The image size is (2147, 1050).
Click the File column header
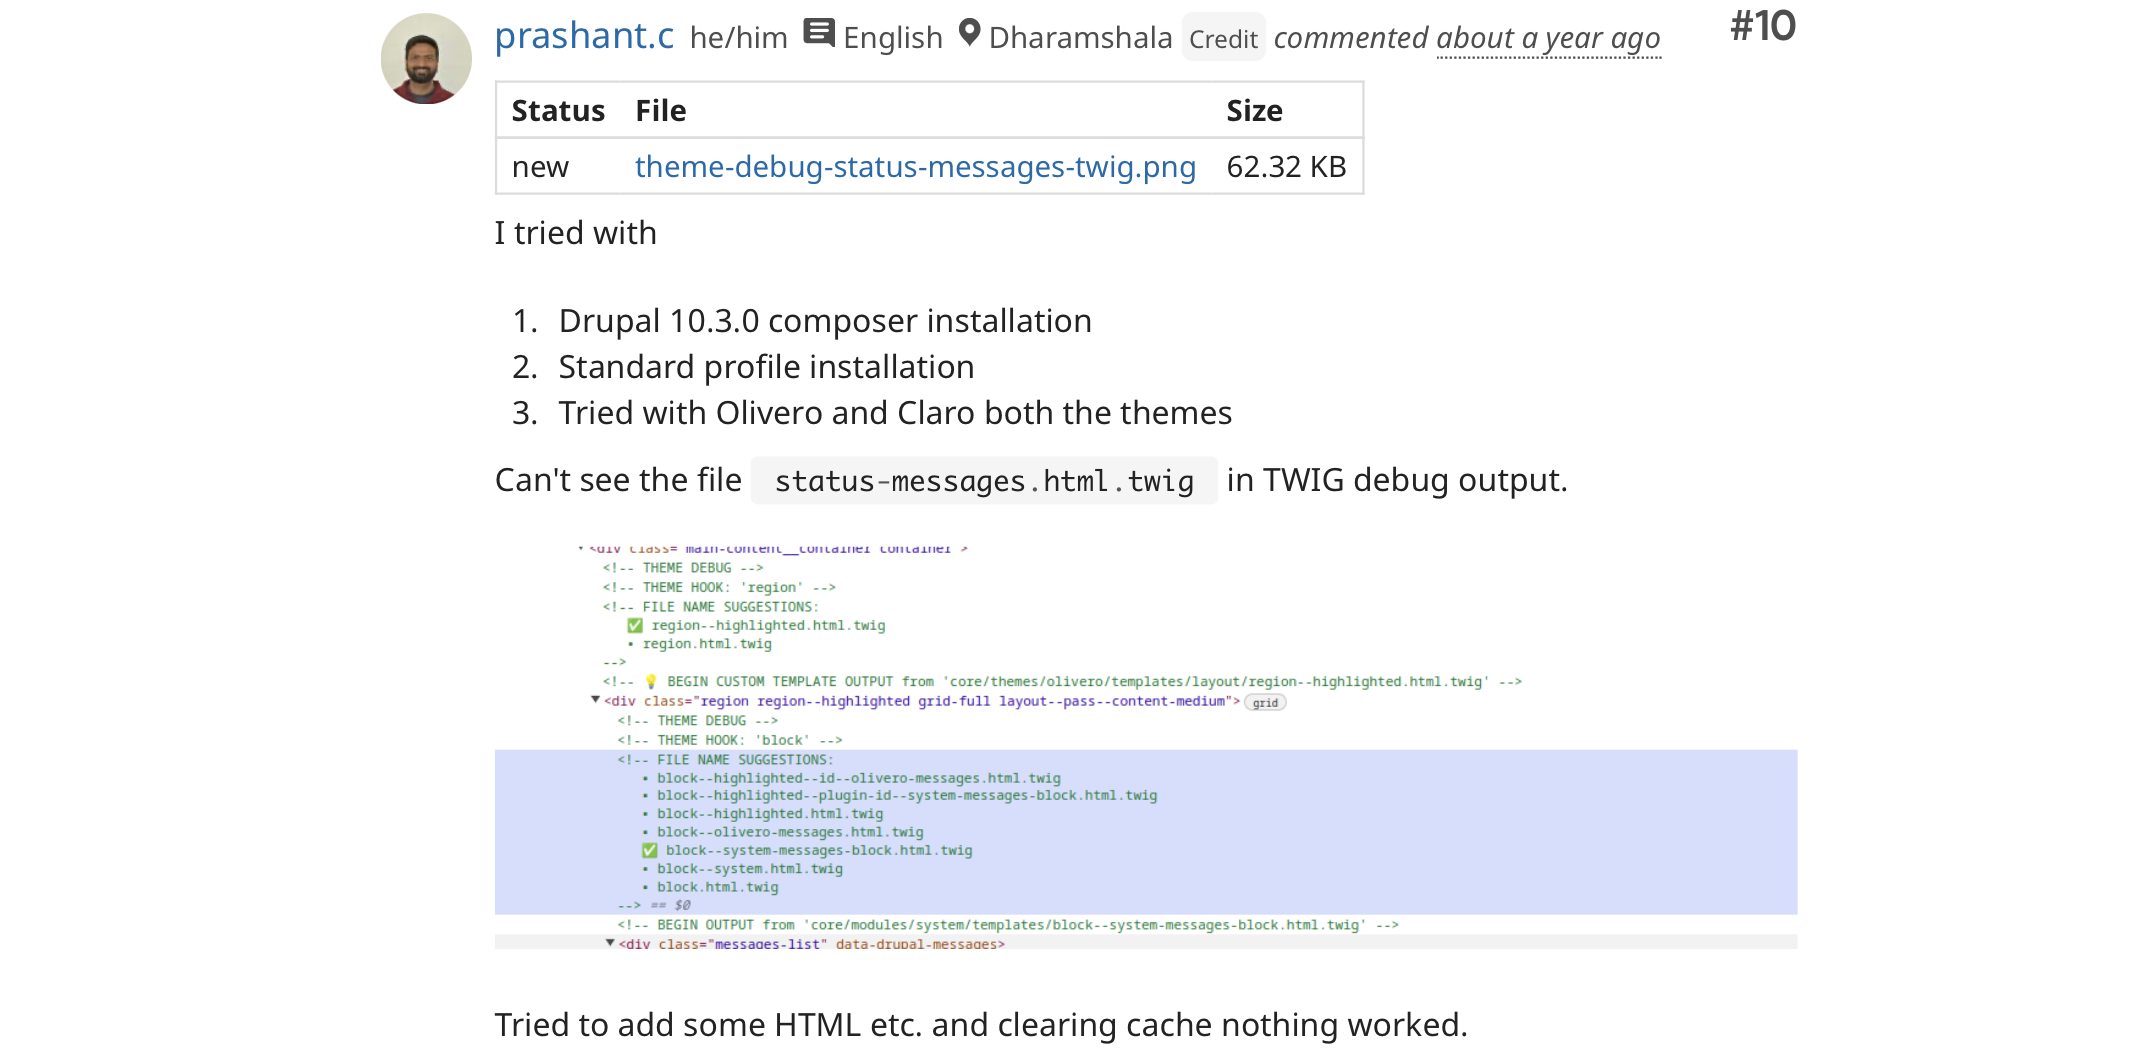click(661, 111)
